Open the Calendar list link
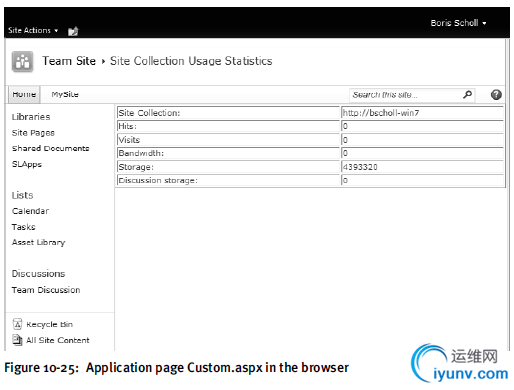514x390 pixels. [30, 211]
